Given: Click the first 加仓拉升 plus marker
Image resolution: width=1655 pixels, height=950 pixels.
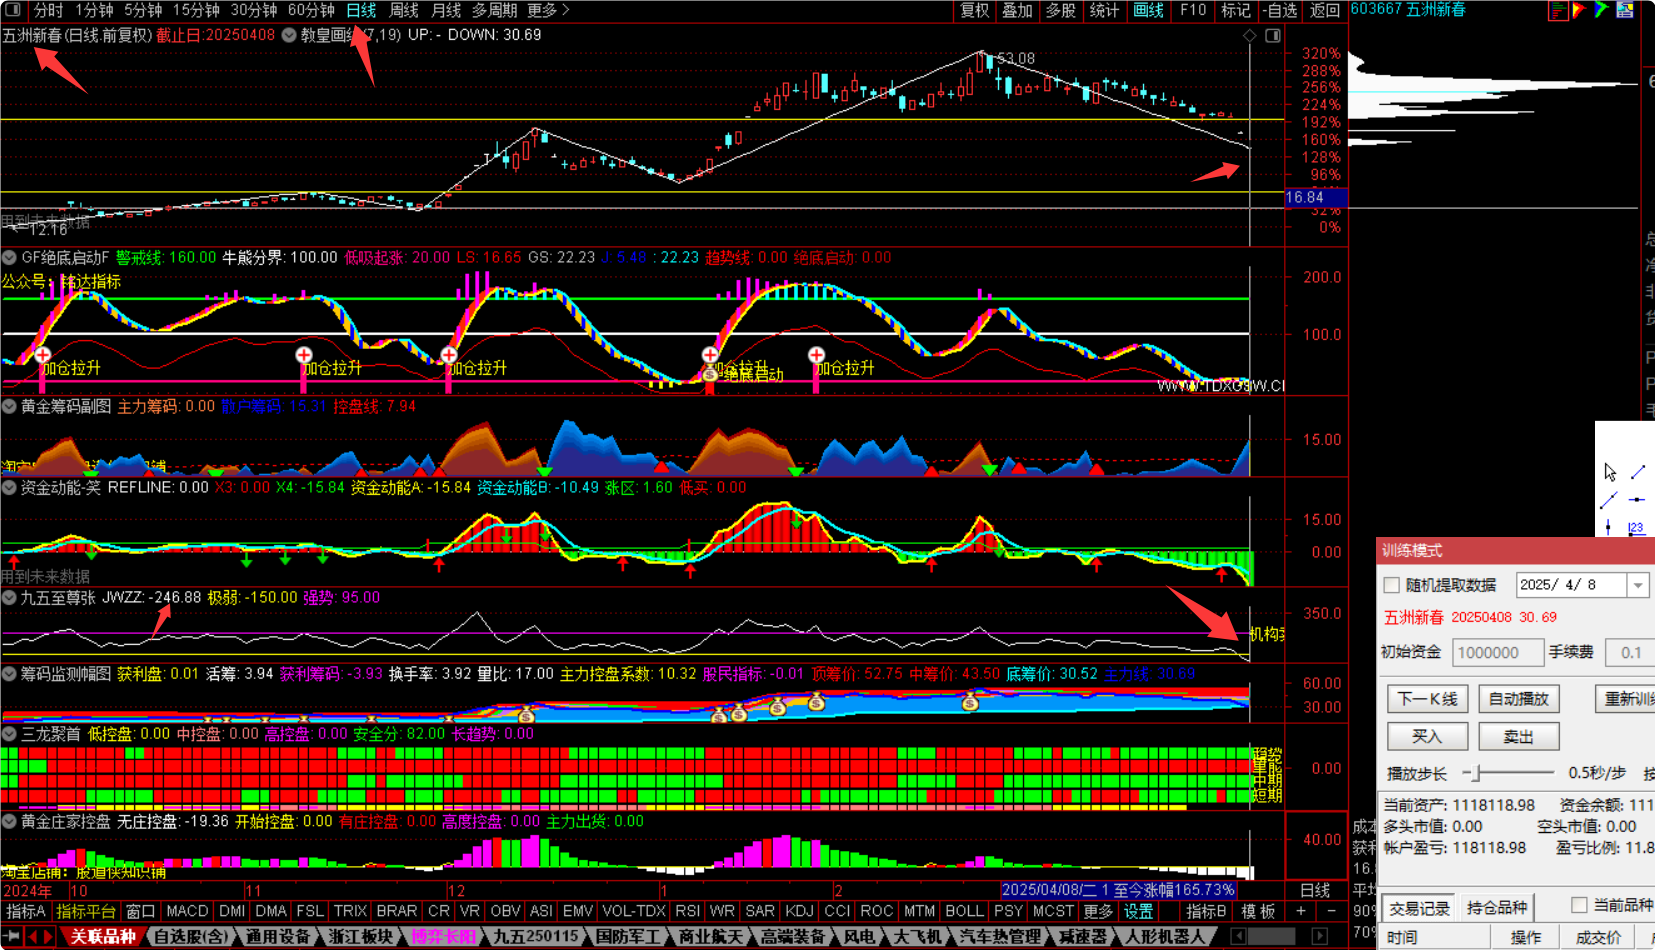Looking at the screenshot, I should tap(43, 355).
